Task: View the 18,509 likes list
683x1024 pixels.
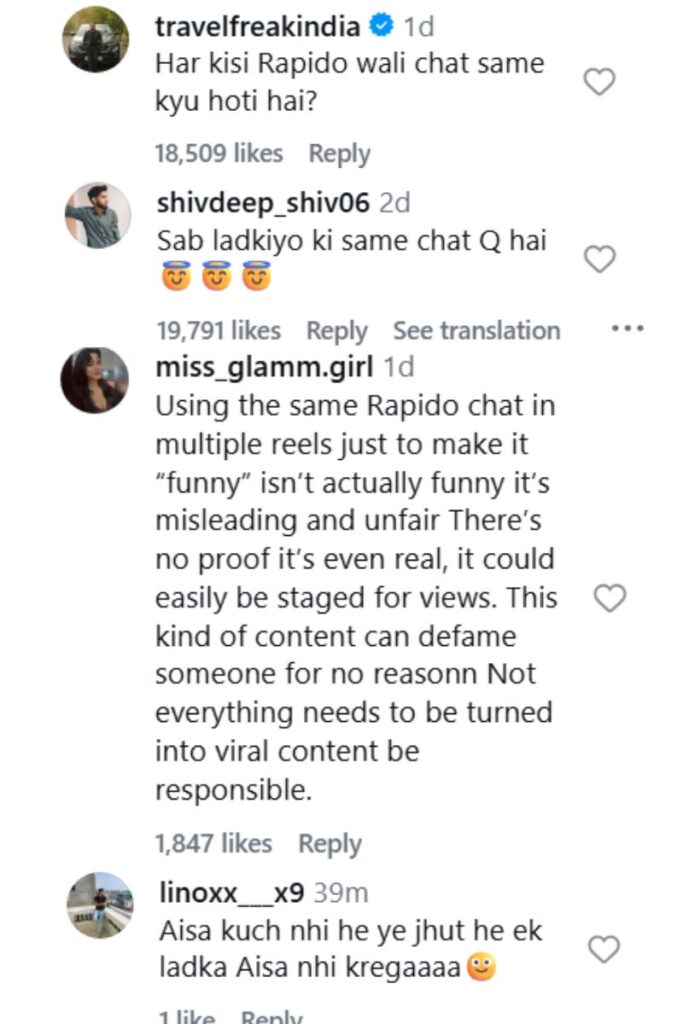Action: coord(218,154)
